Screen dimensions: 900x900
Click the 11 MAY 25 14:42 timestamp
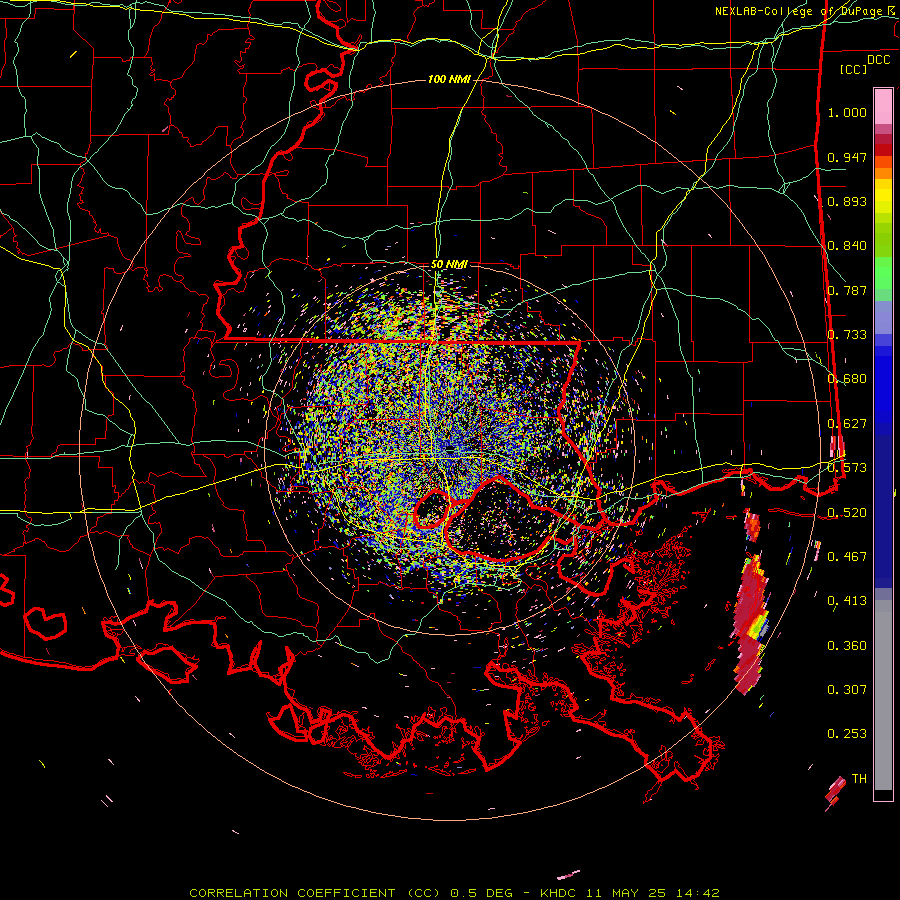(653, 893)
